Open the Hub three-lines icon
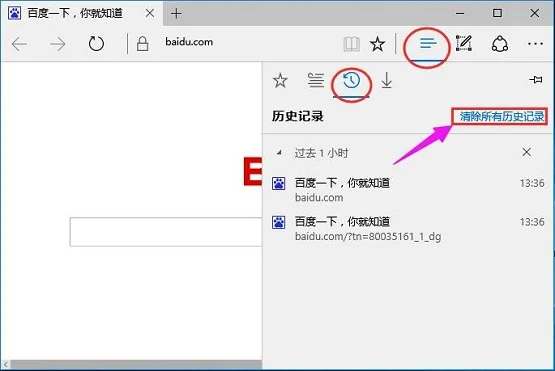 [x=428, y=44]
